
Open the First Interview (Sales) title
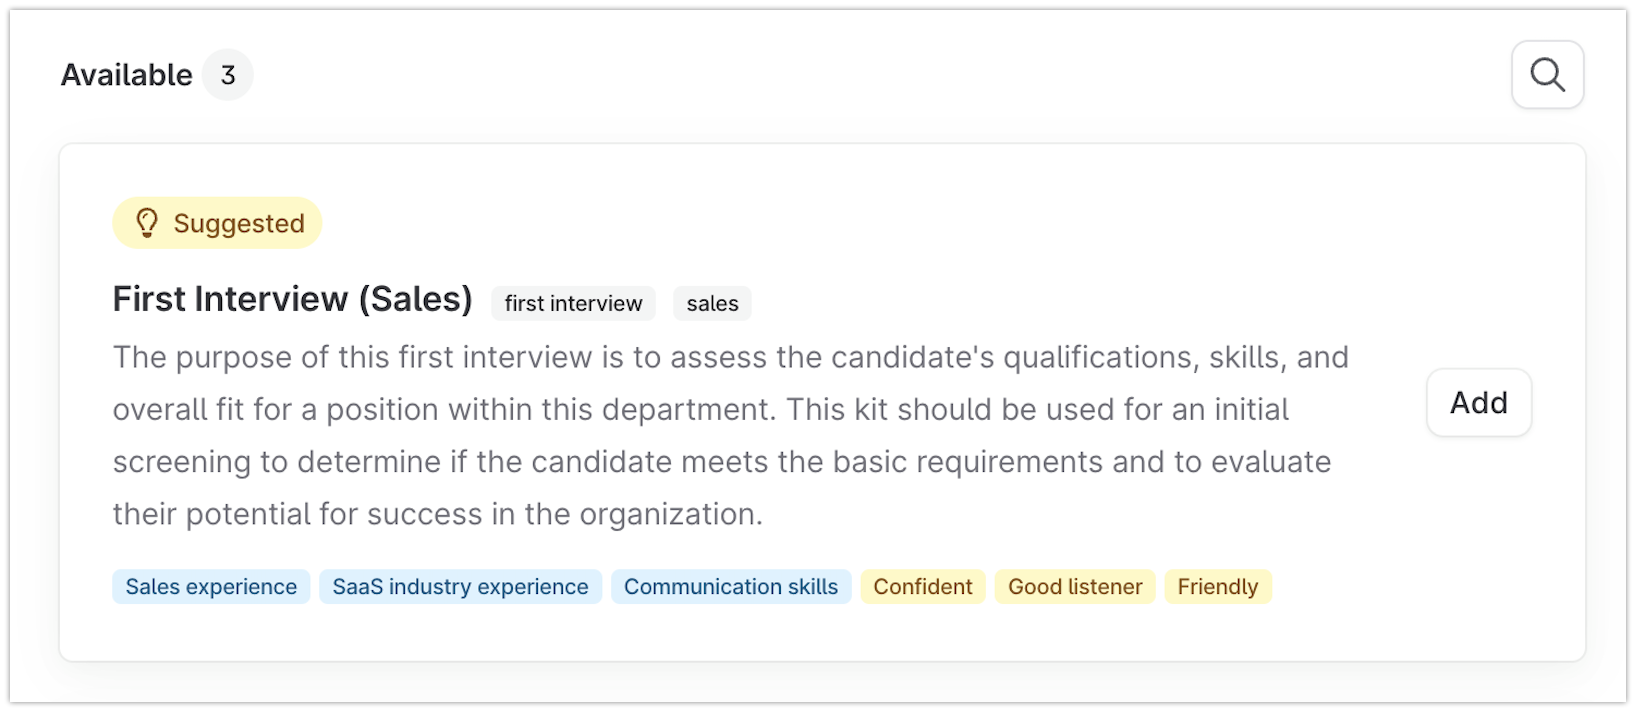coord(292,299)
